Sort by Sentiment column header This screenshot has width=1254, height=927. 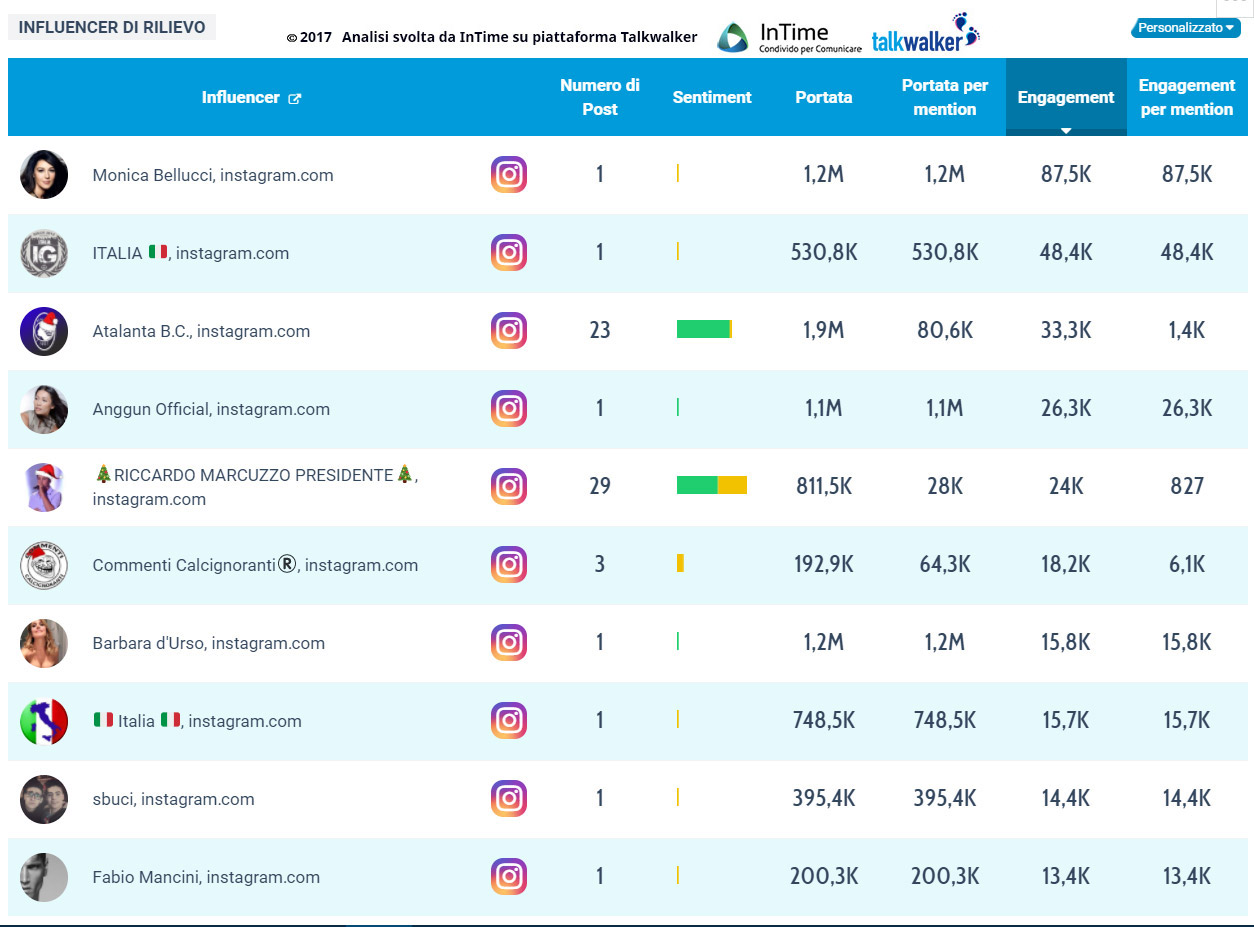pyautogui.click(x=712, y=97)
